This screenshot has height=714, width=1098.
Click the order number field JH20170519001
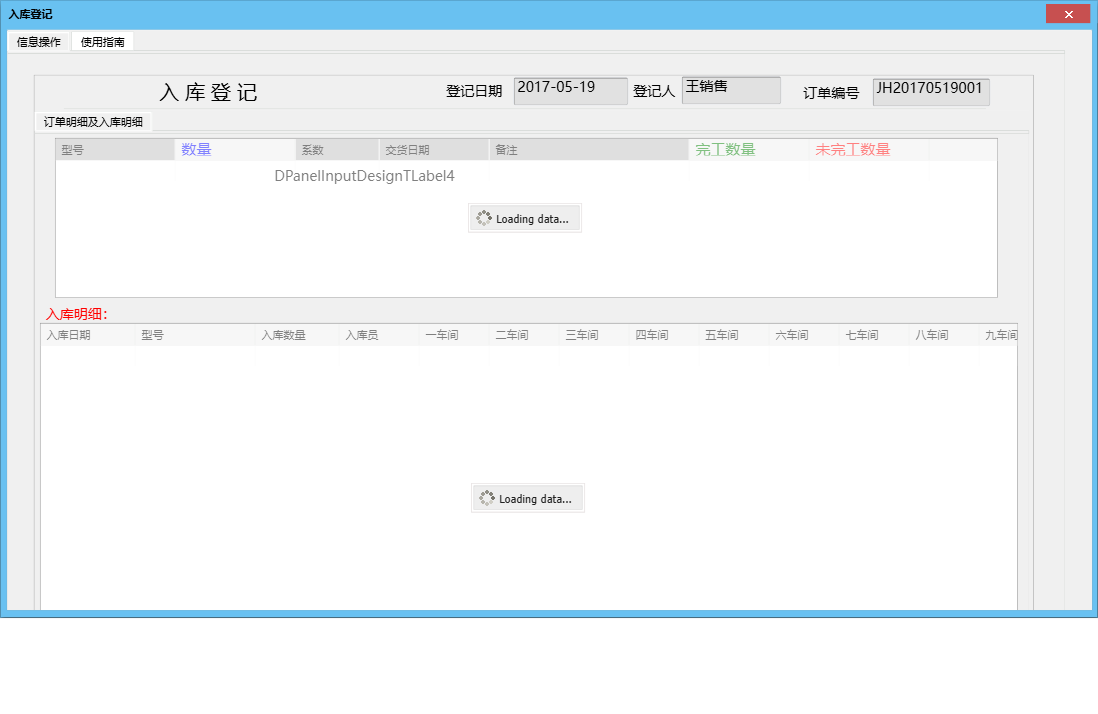[930, 91]
